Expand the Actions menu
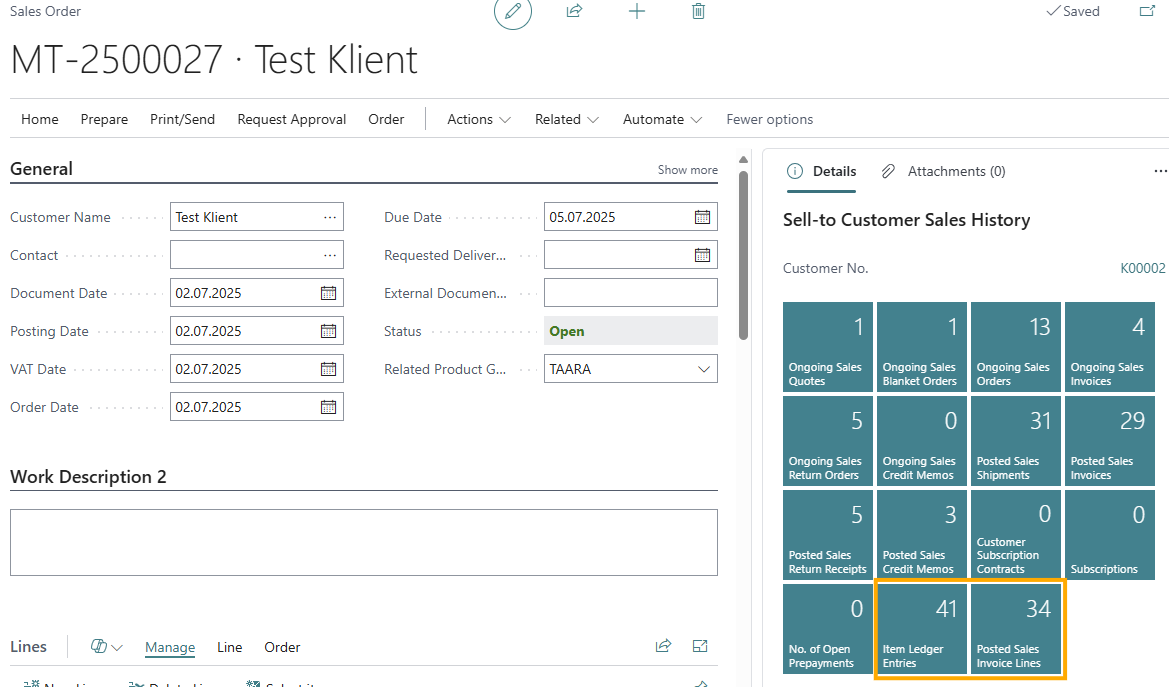1169x687 pixels. 479,119
